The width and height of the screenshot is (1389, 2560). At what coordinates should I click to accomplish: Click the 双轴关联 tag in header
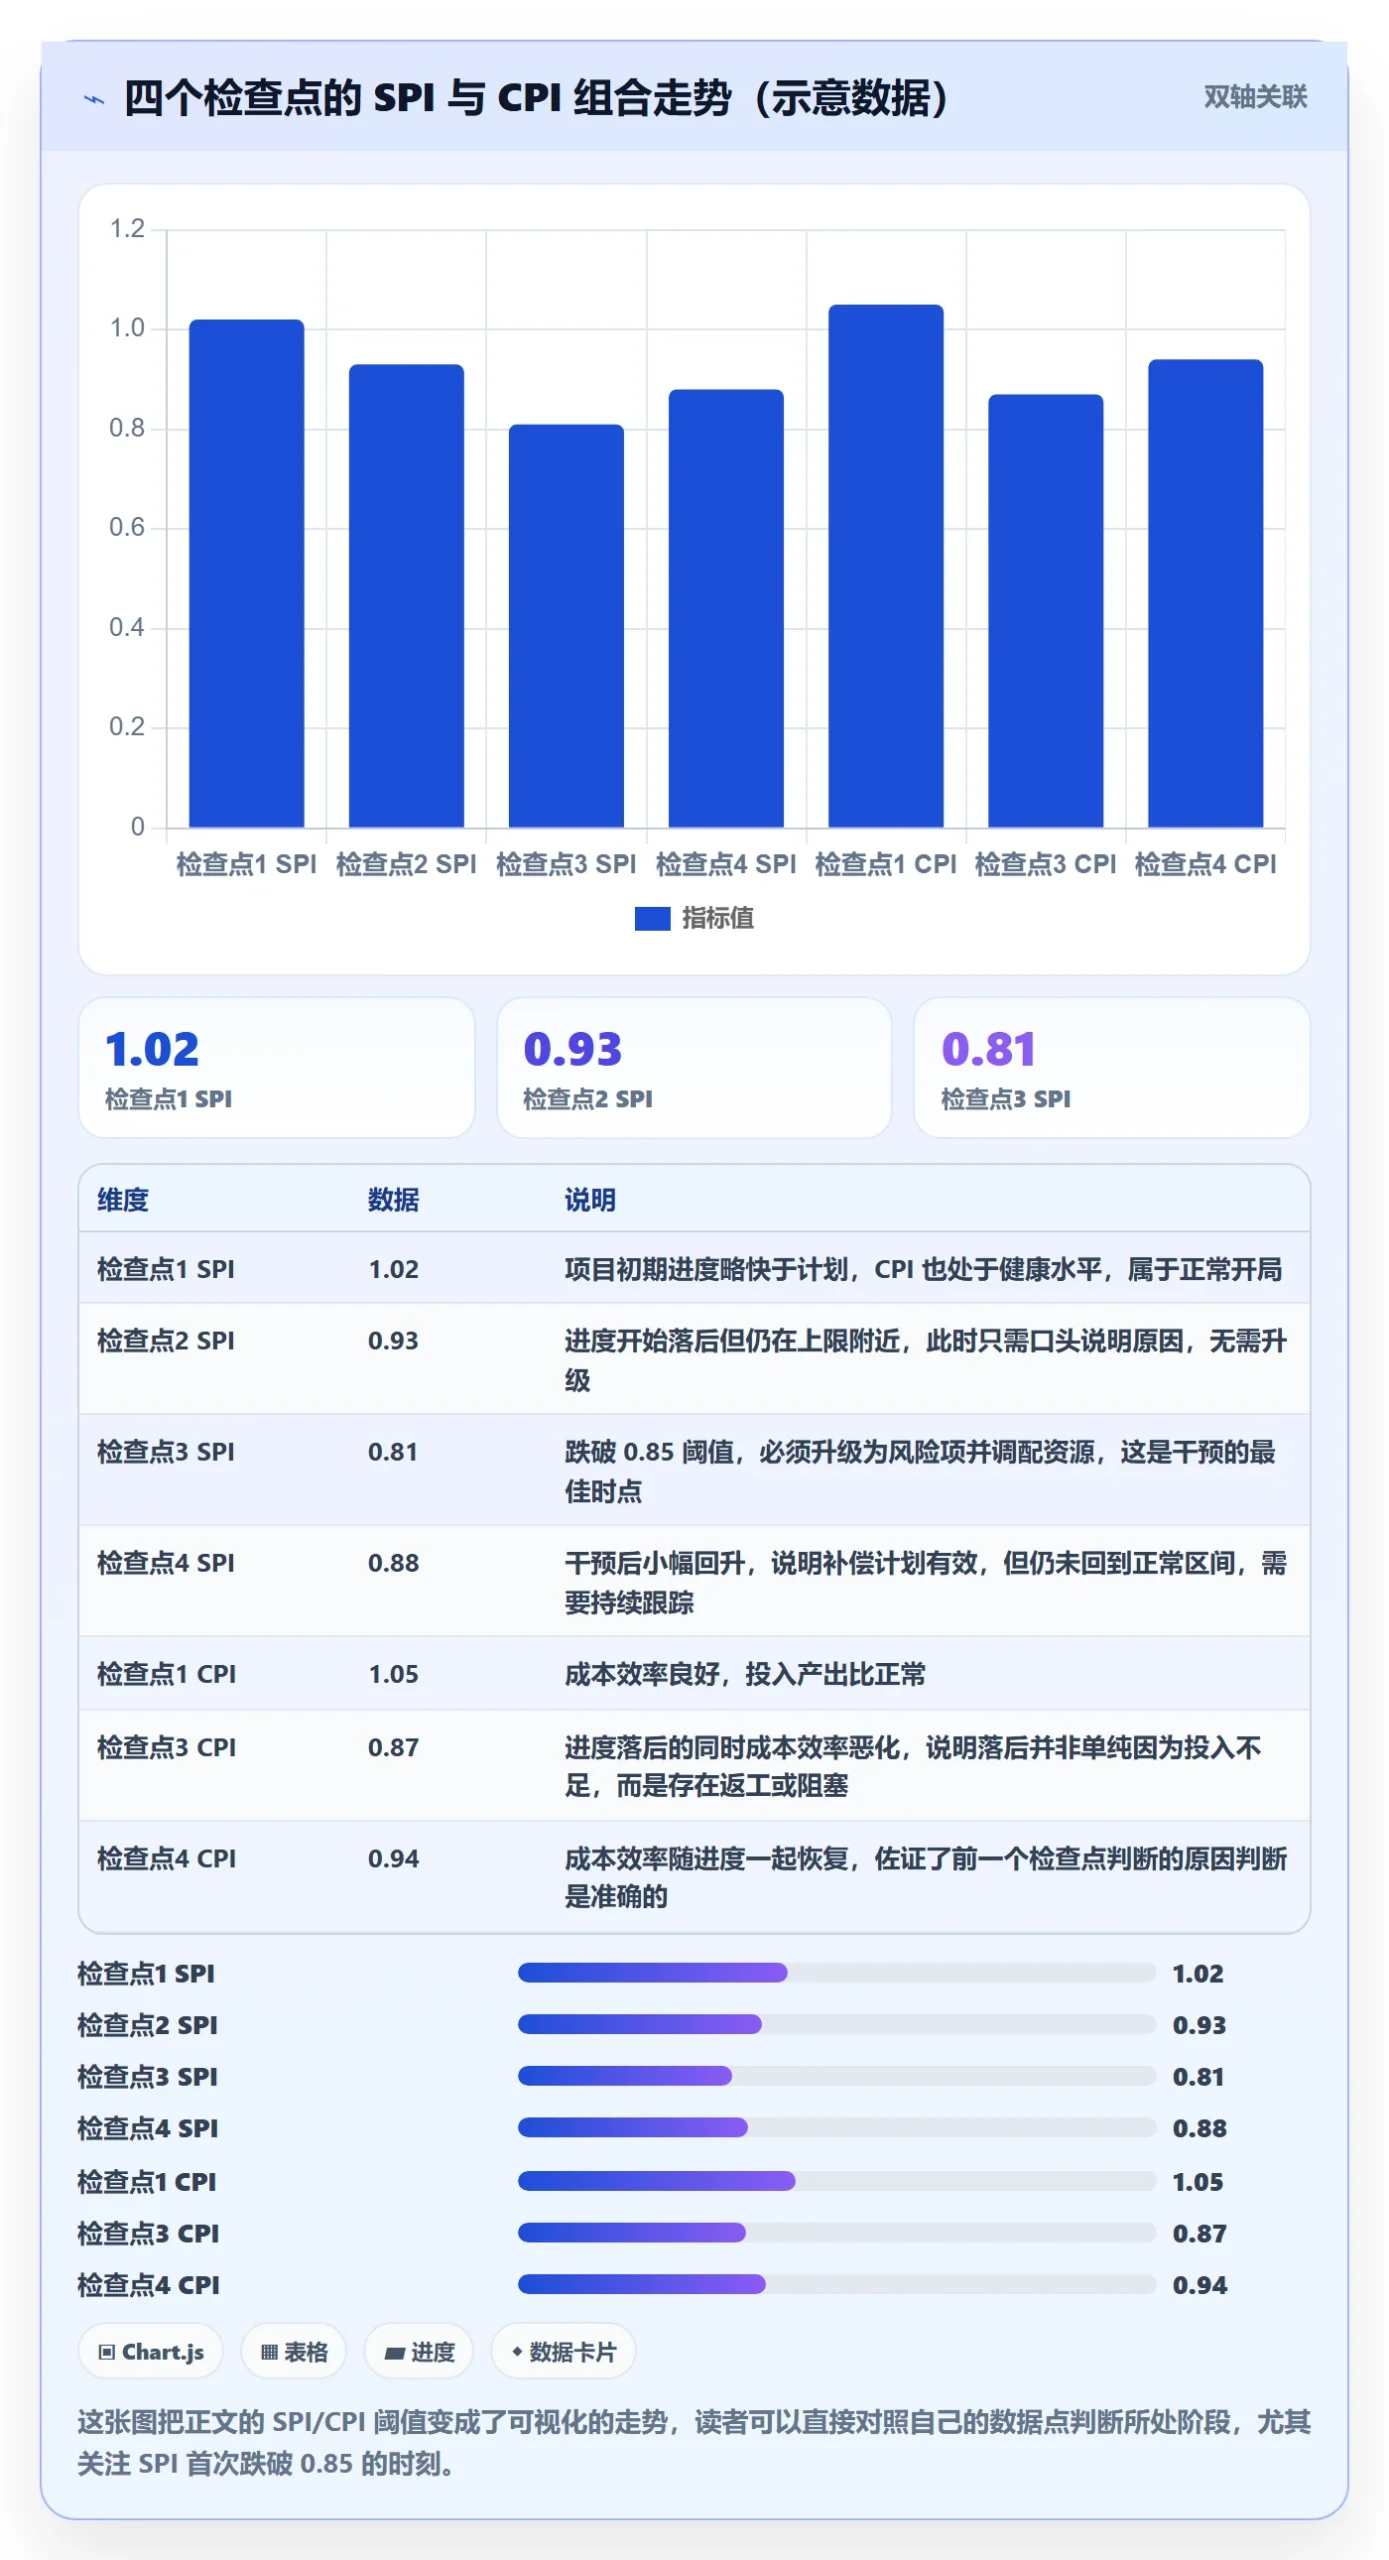coord(1255,97)
